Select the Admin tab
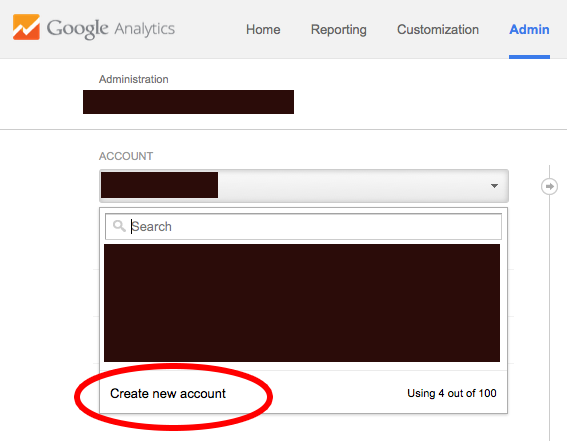 529,29
